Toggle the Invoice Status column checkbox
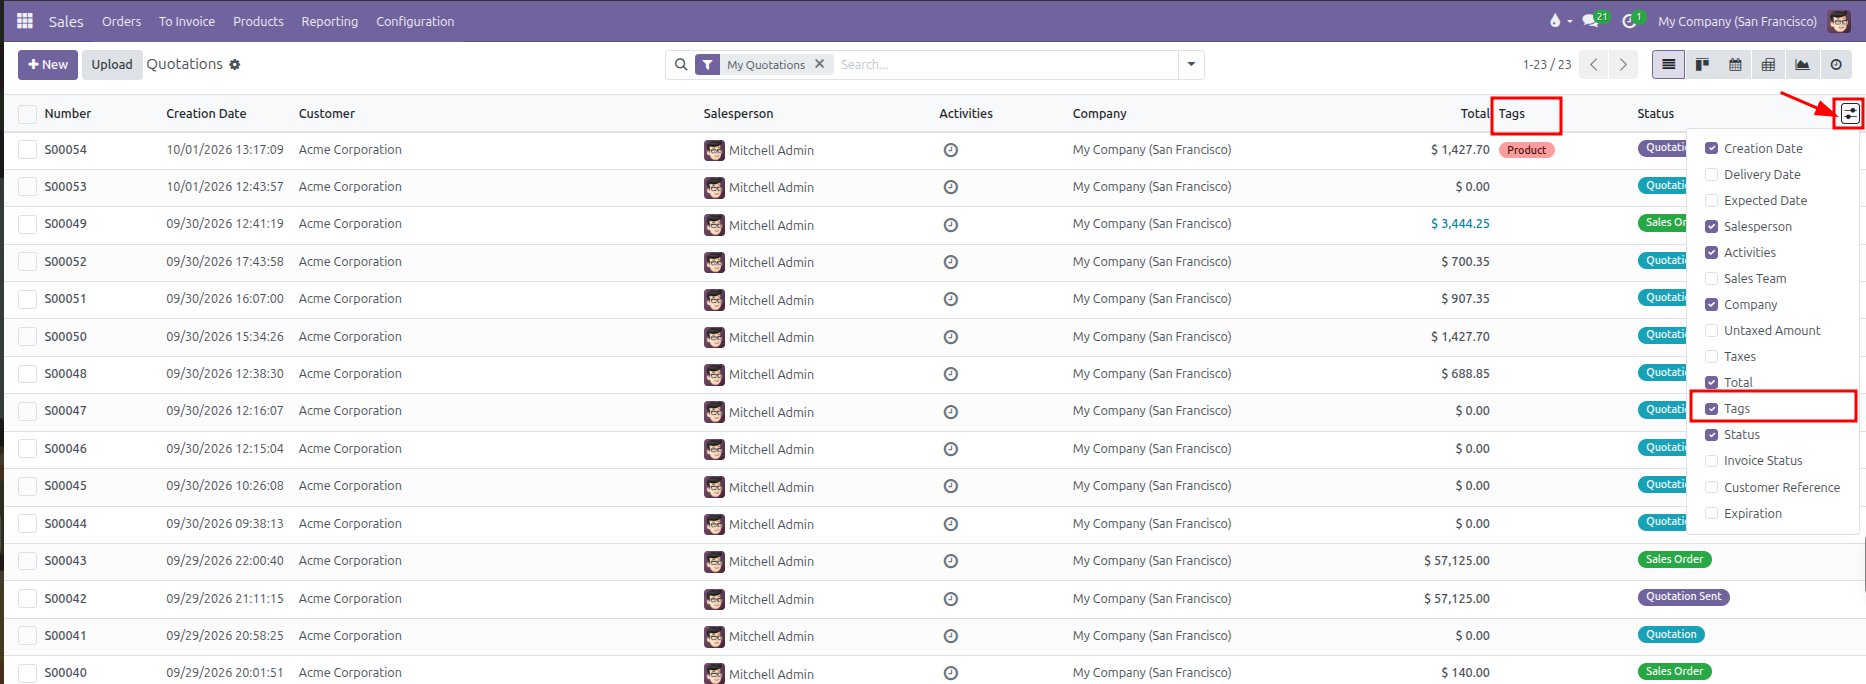 point(1712,460)
